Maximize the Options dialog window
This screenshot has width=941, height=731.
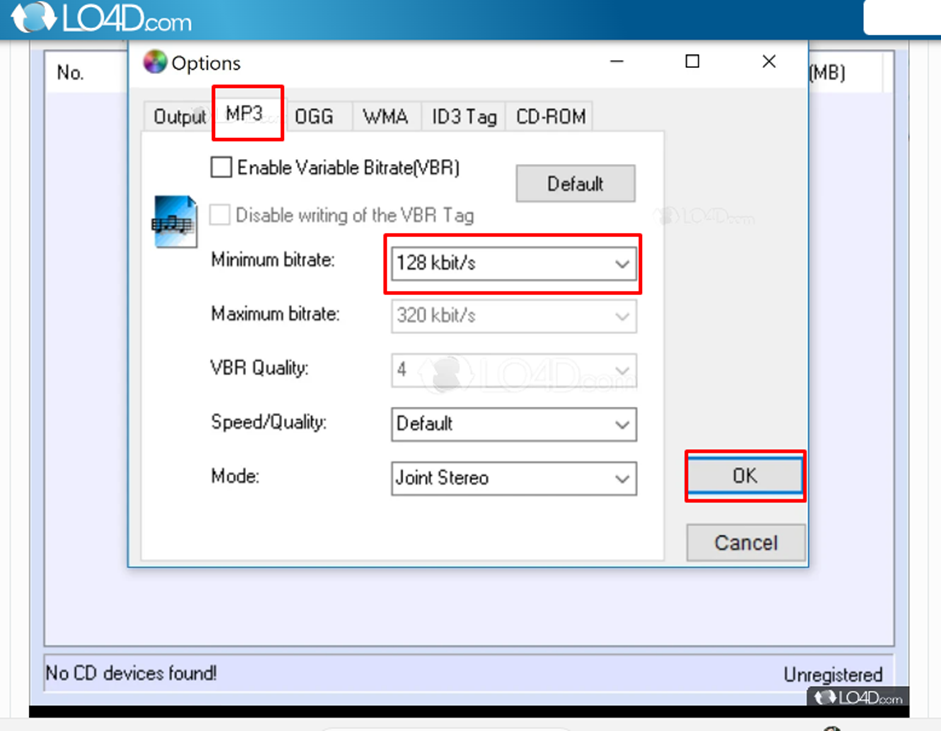(x=692, y=62)
